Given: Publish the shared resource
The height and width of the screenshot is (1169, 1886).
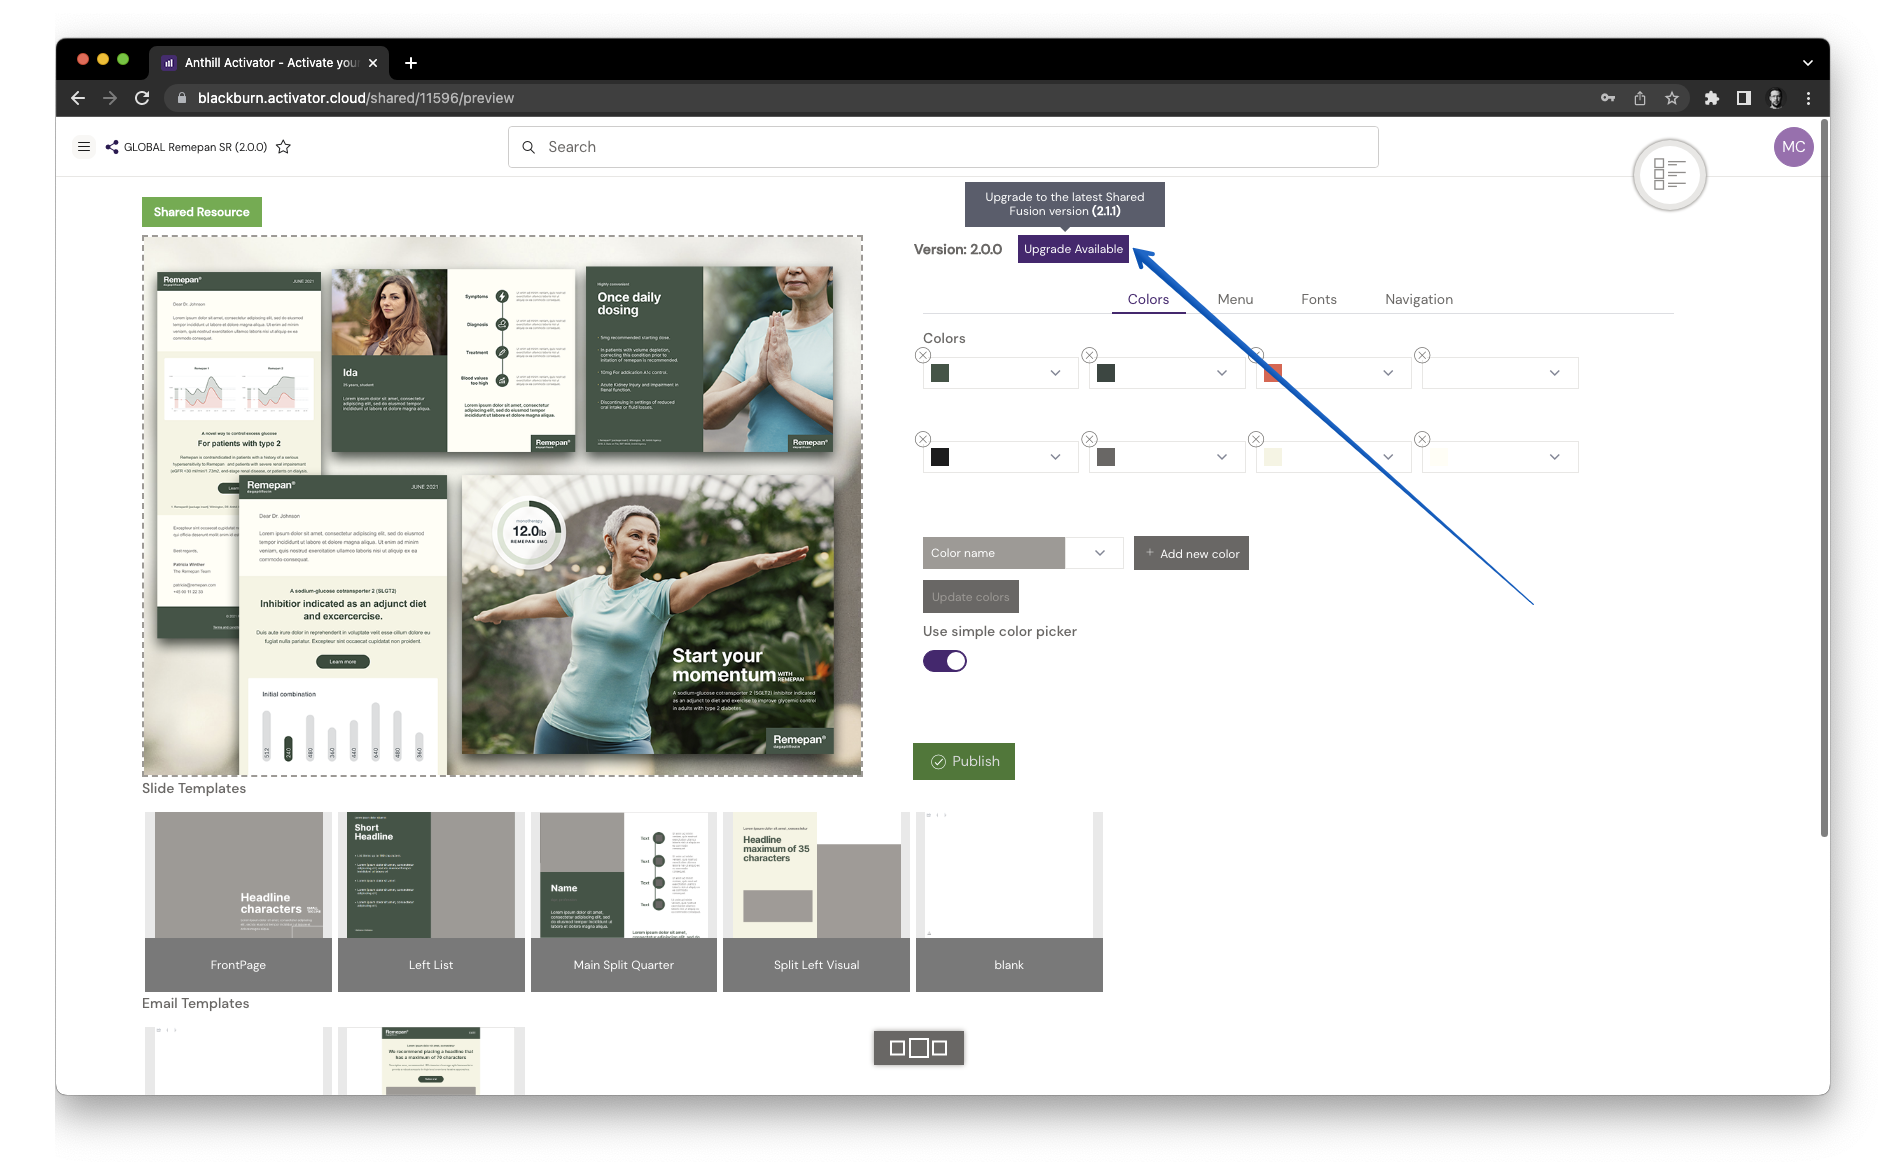Looking at the screenshot, I should pyautogui.click(x=963, y=761).
